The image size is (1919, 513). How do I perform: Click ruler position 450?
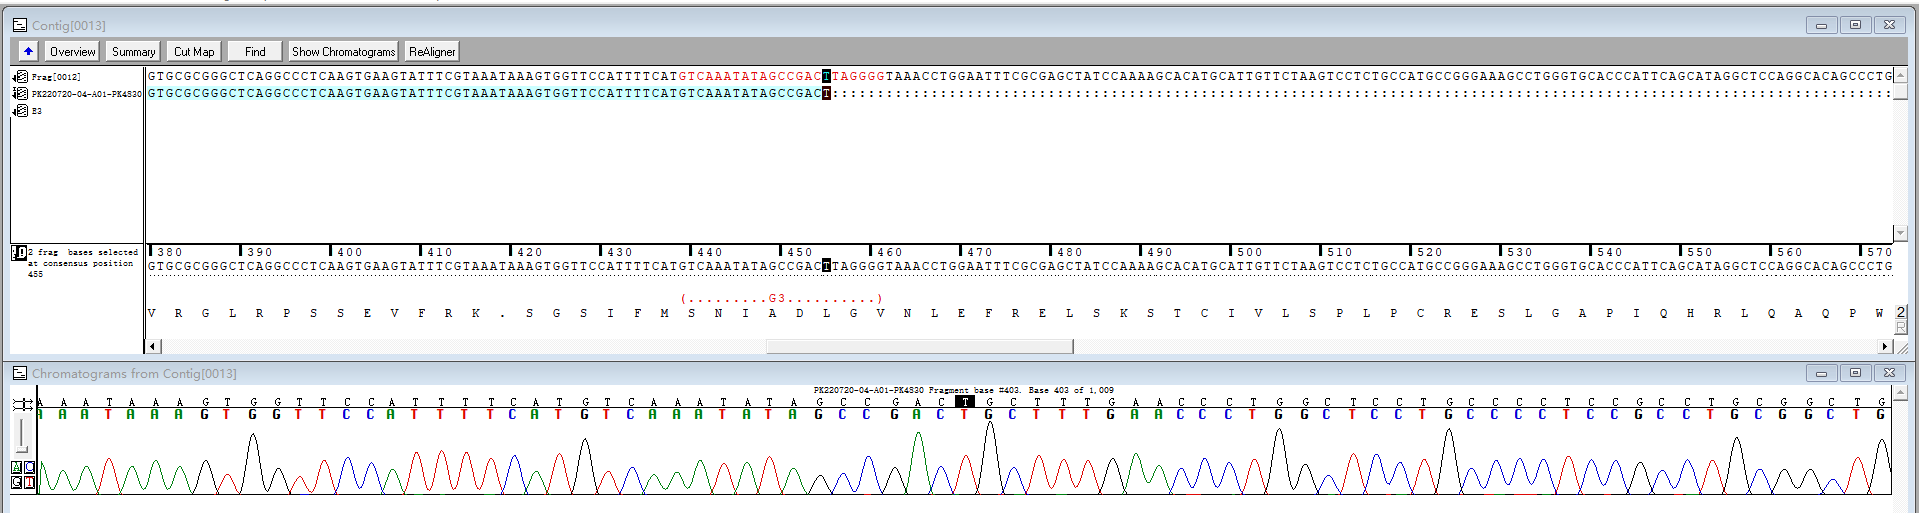coord(800,252)
